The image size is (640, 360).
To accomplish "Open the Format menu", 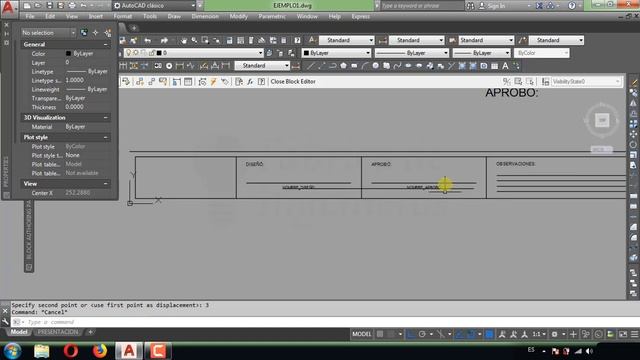I will pos(122,17).
